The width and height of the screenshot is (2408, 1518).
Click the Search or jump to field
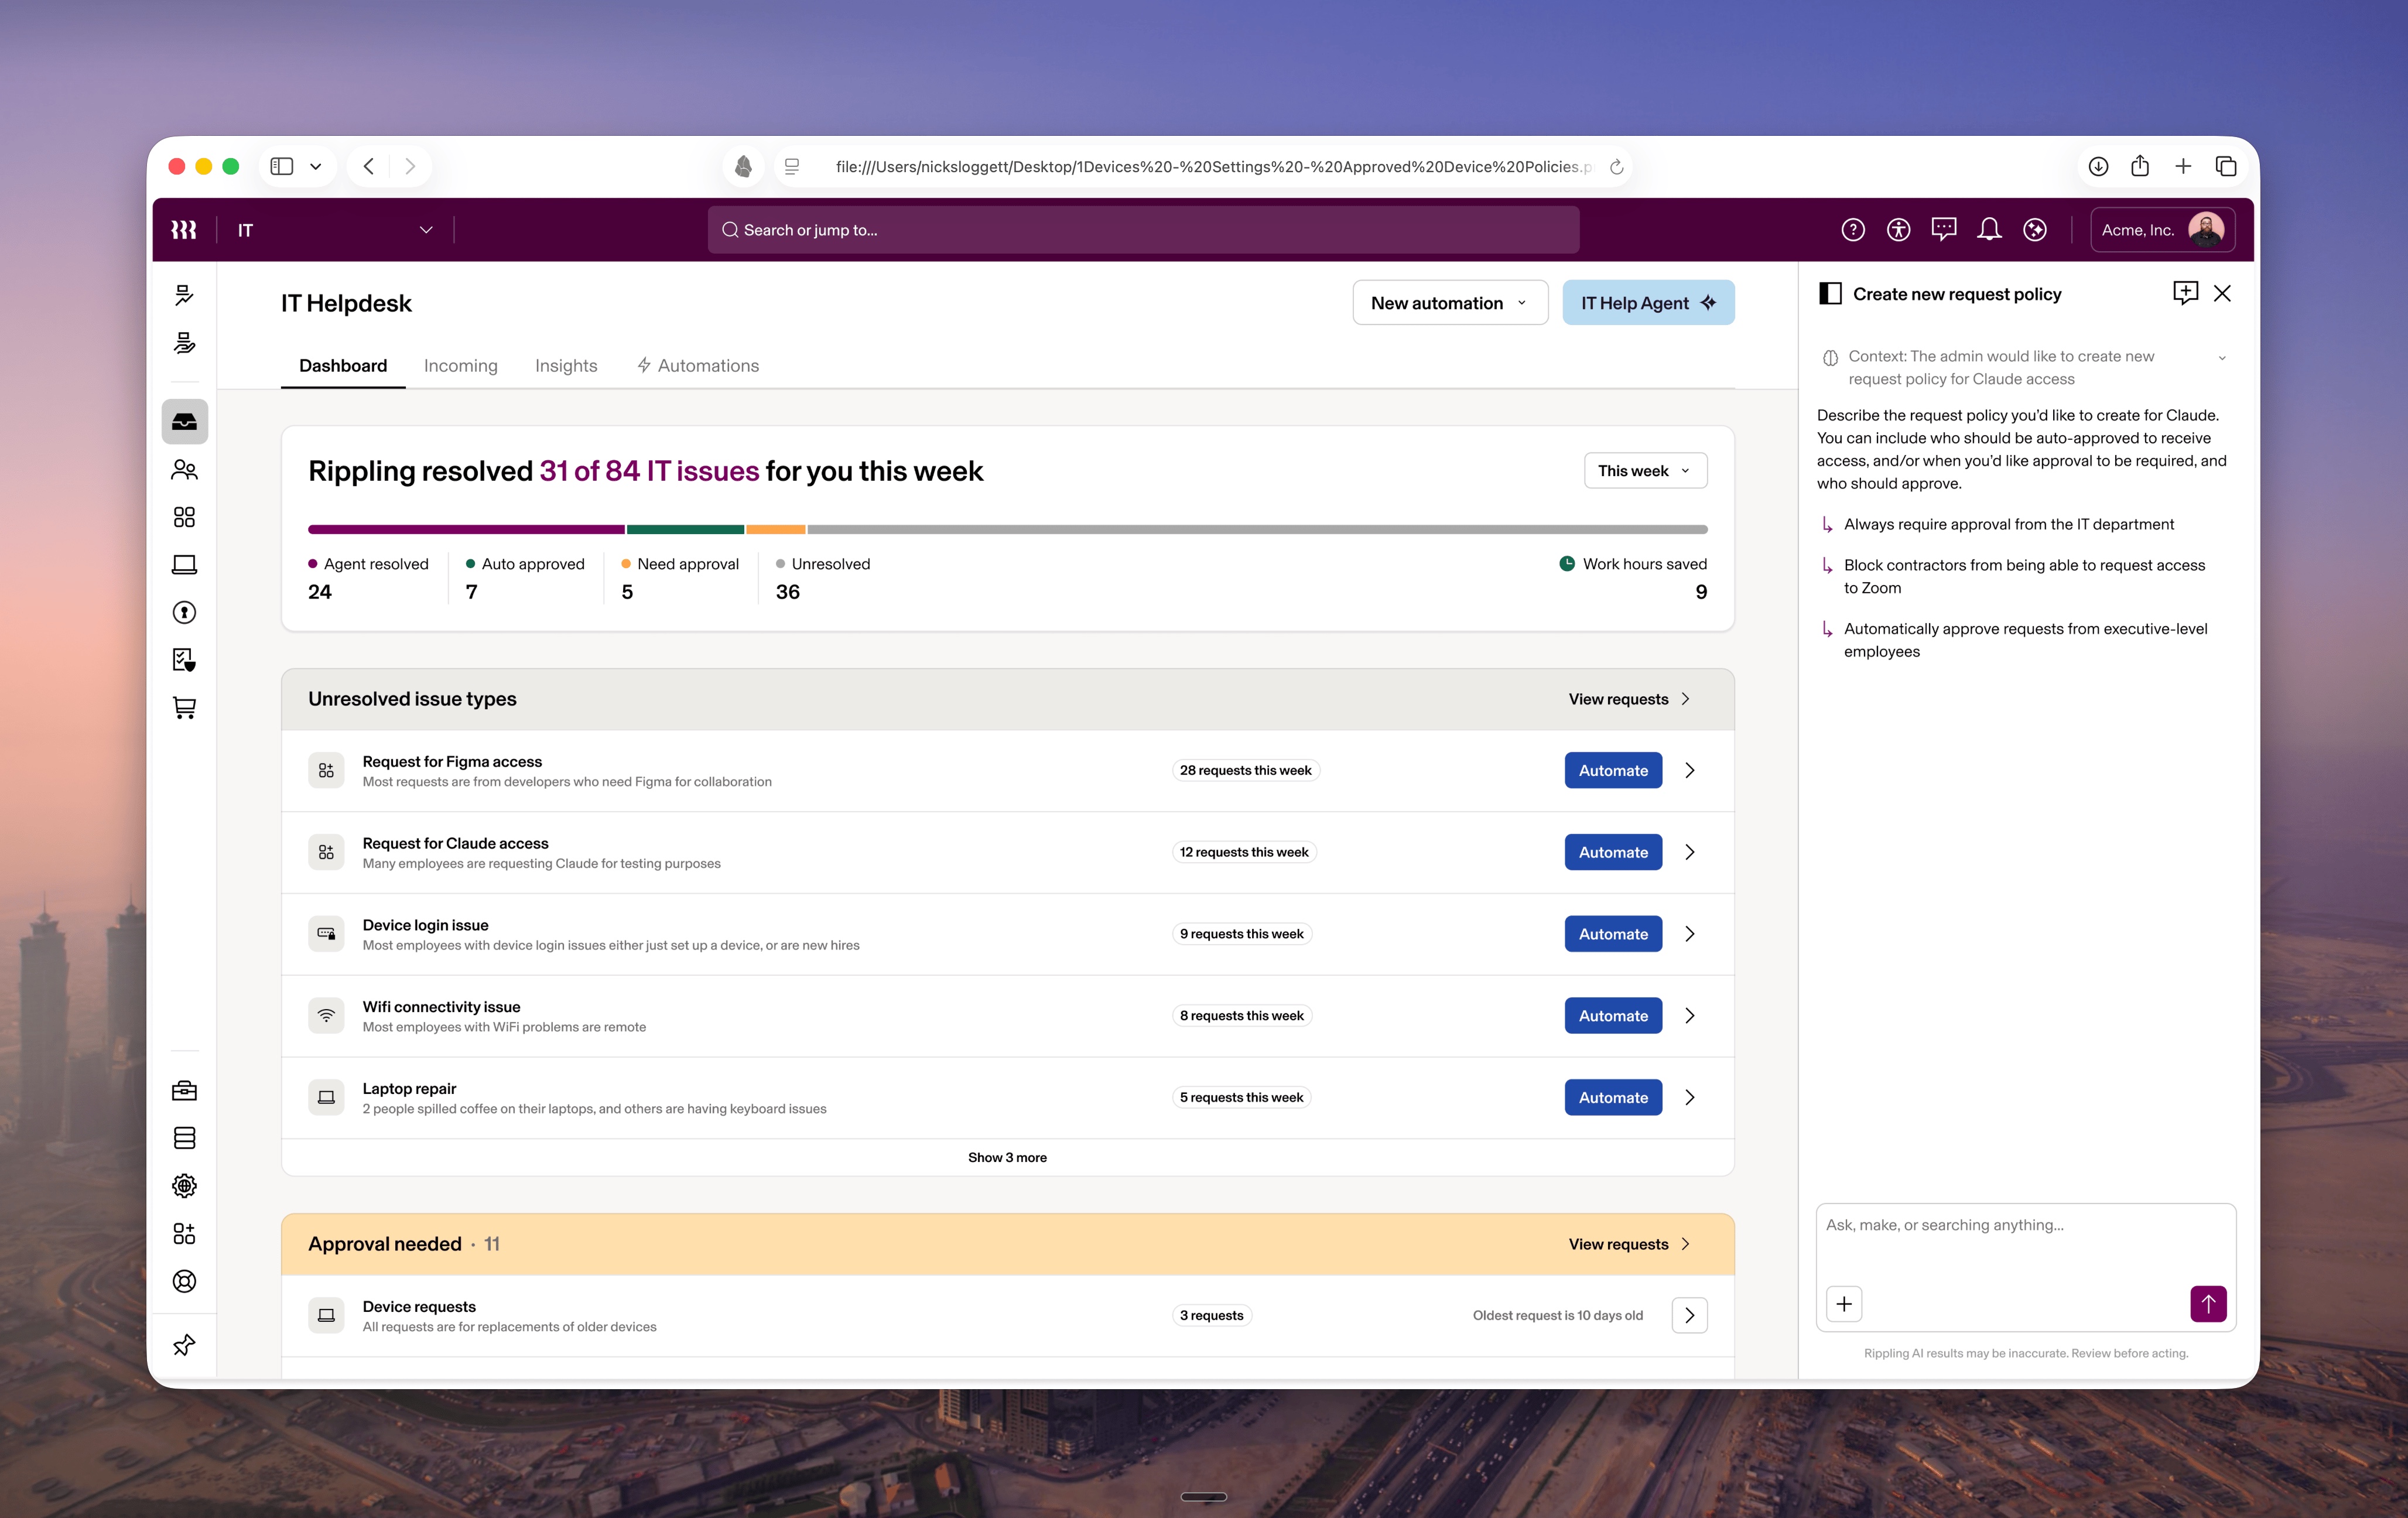(x=1143, y=230)
